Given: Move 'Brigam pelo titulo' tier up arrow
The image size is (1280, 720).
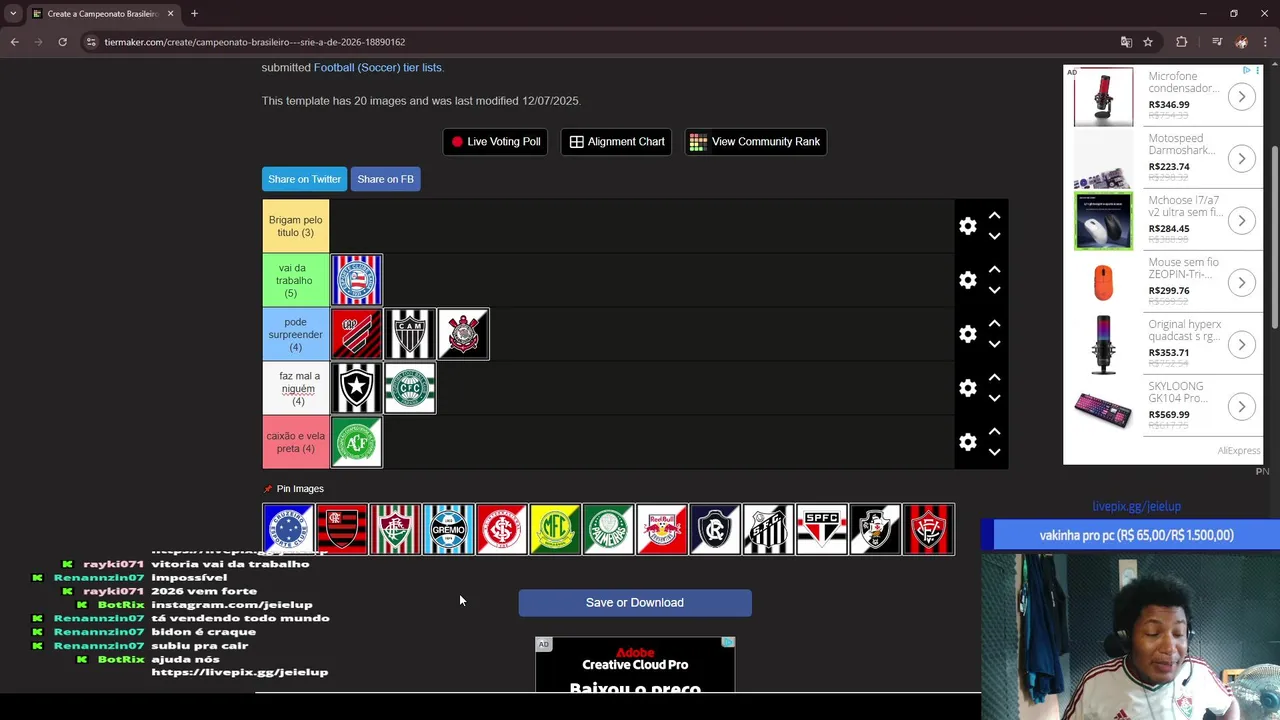Looking at the screenshot, I should click(x=994, y=215).
